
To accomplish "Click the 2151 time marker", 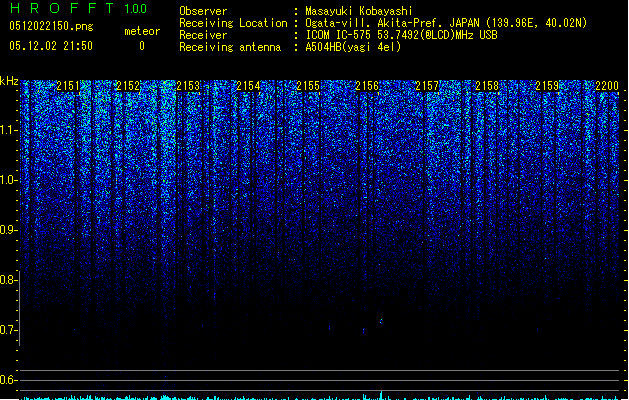I will click(x=68, y=86).
